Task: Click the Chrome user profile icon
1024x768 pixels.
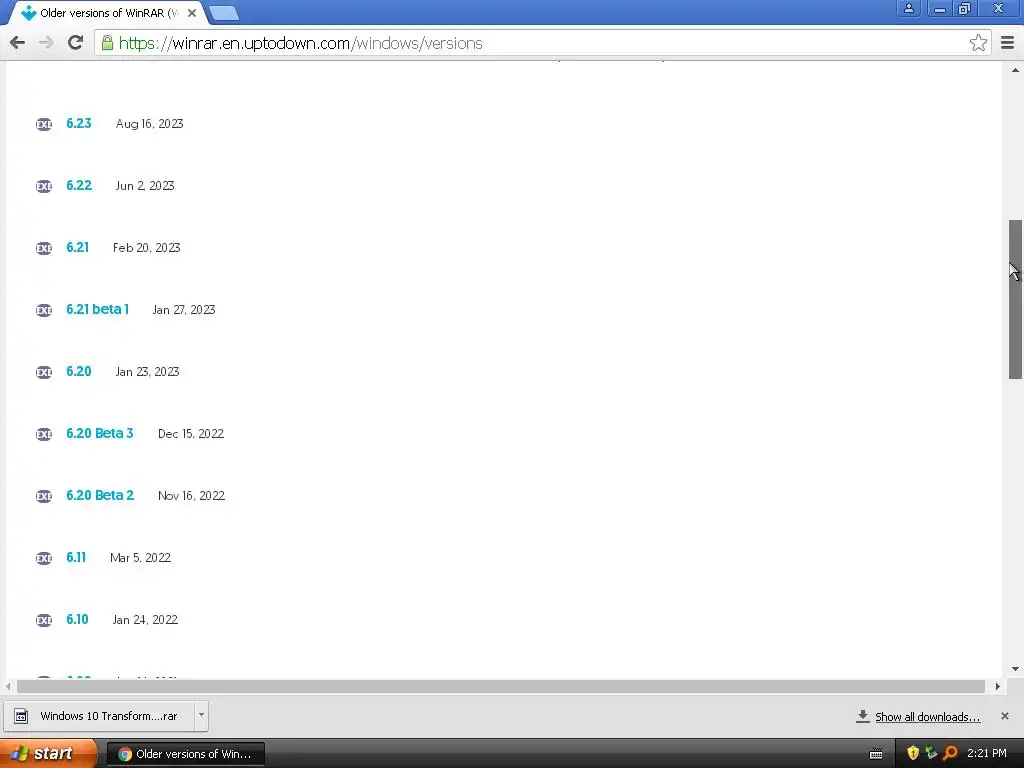Action: click(908, 8)
